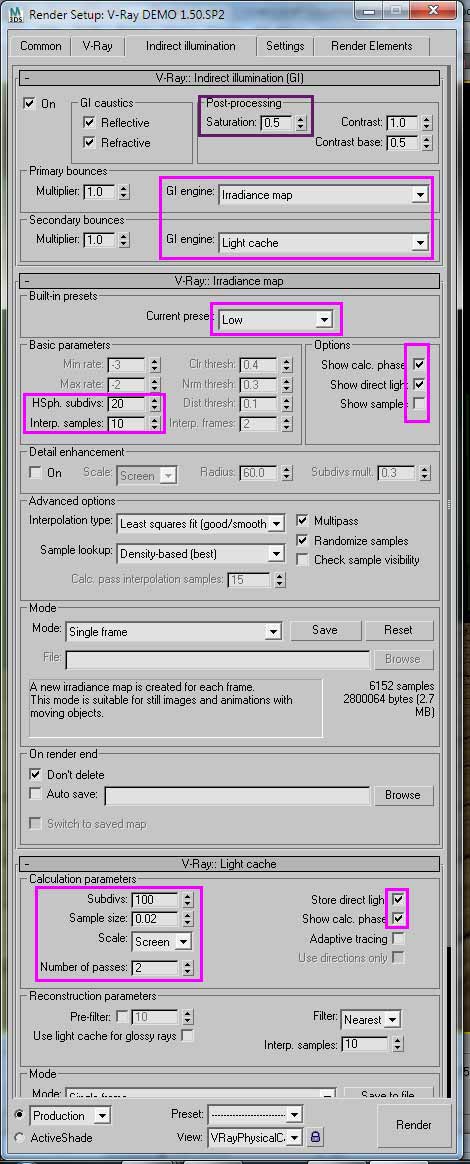Enable the Pre-filter checkbox
Viewport: 470px width, 1164px height.
pyautogui.click(x=123, y=1016)
